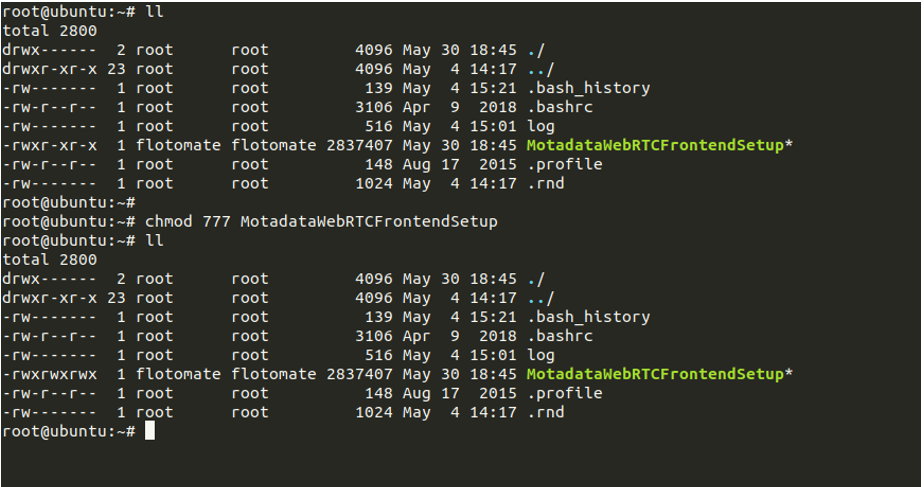Click .bash_history in the first listing
The image size is (924, 487).
[x=589, y=88]
